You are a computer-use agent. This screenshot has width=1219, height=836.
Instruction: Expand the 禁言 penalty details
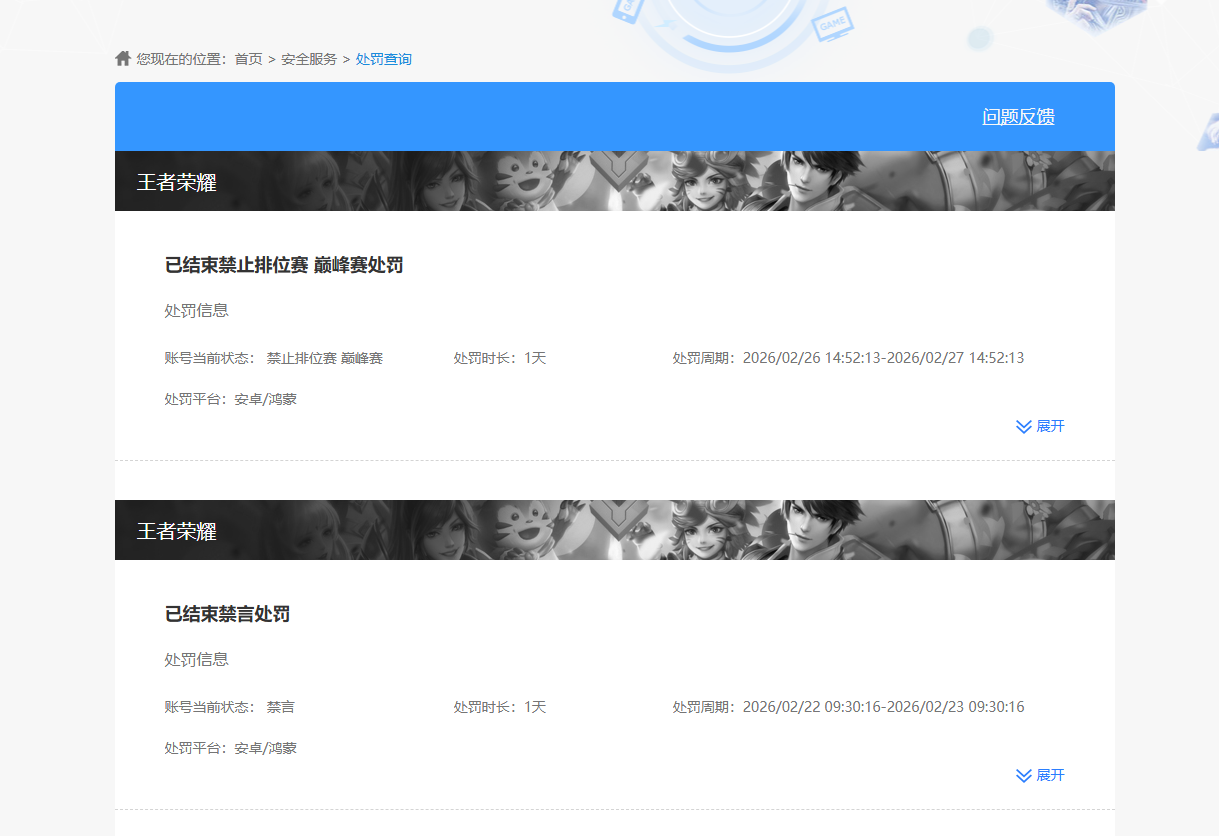(x=1040, y=775)
